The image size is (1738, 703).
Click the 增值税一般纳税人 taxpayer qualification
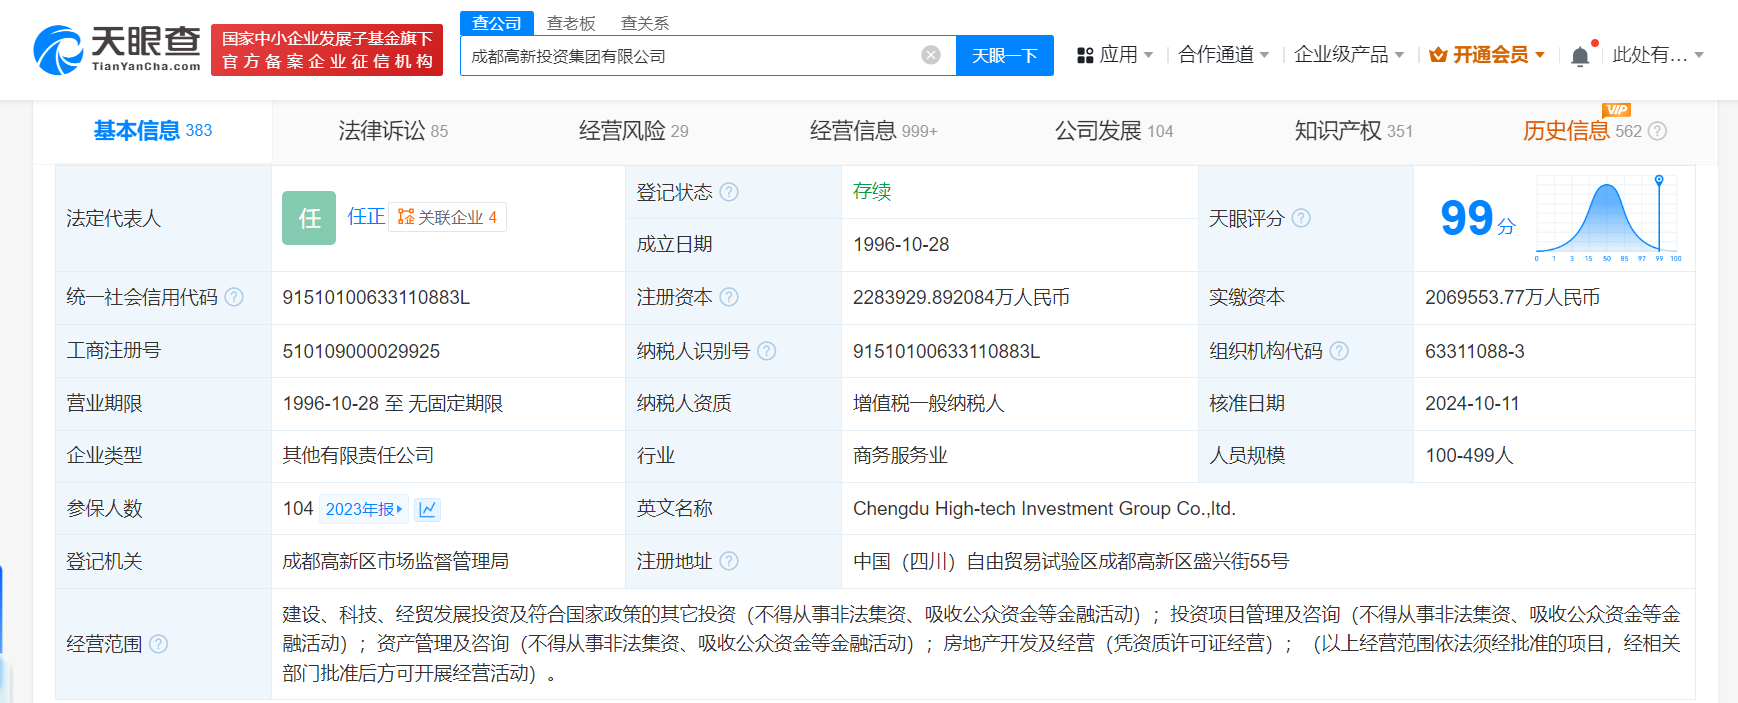pos(928,403)
